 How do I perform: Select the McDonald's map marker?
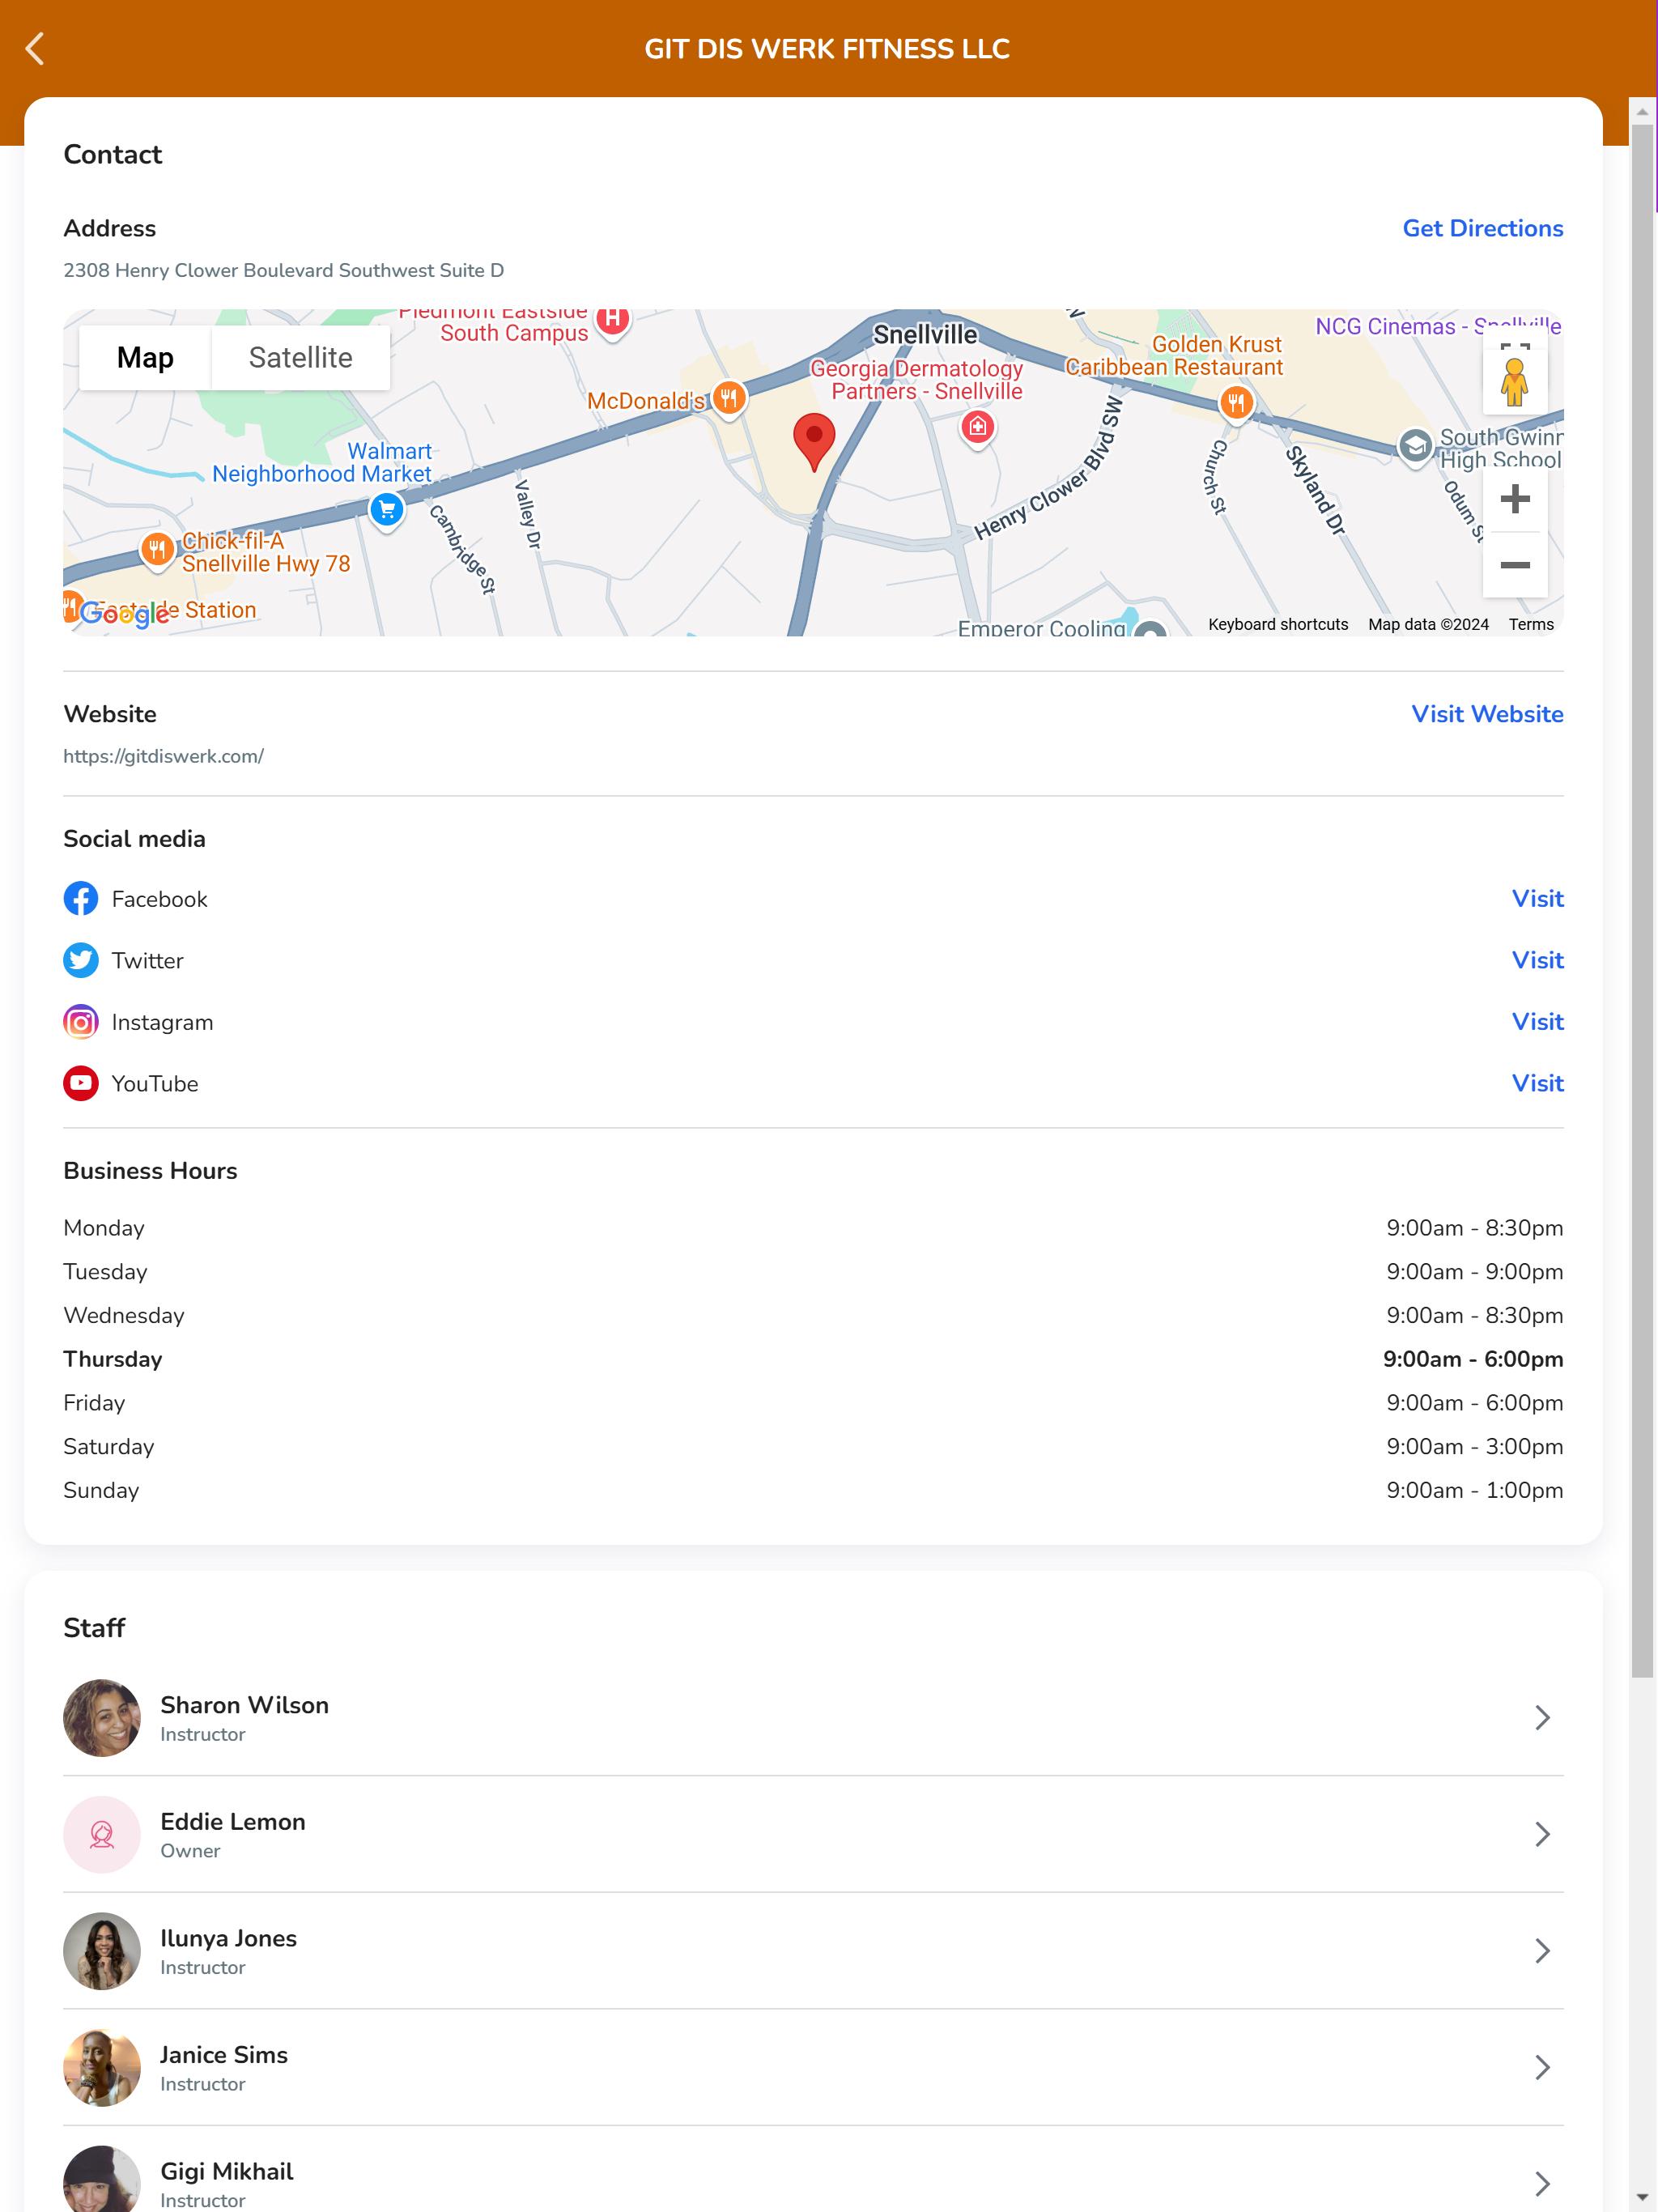[729, 398]
